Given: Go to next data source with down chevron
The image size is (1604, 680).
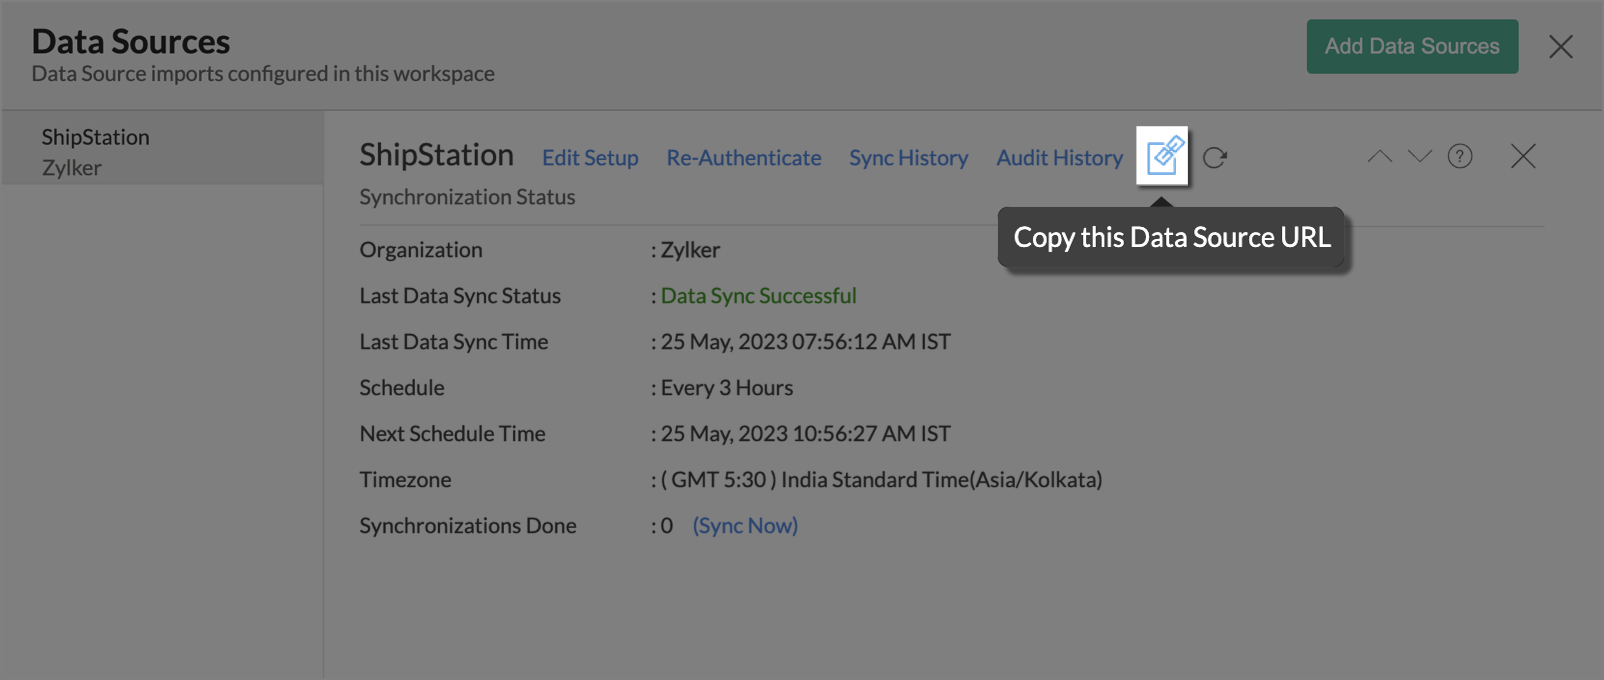Looking at the screenshot, I should pyautogui.click(x=1420, y=157).
